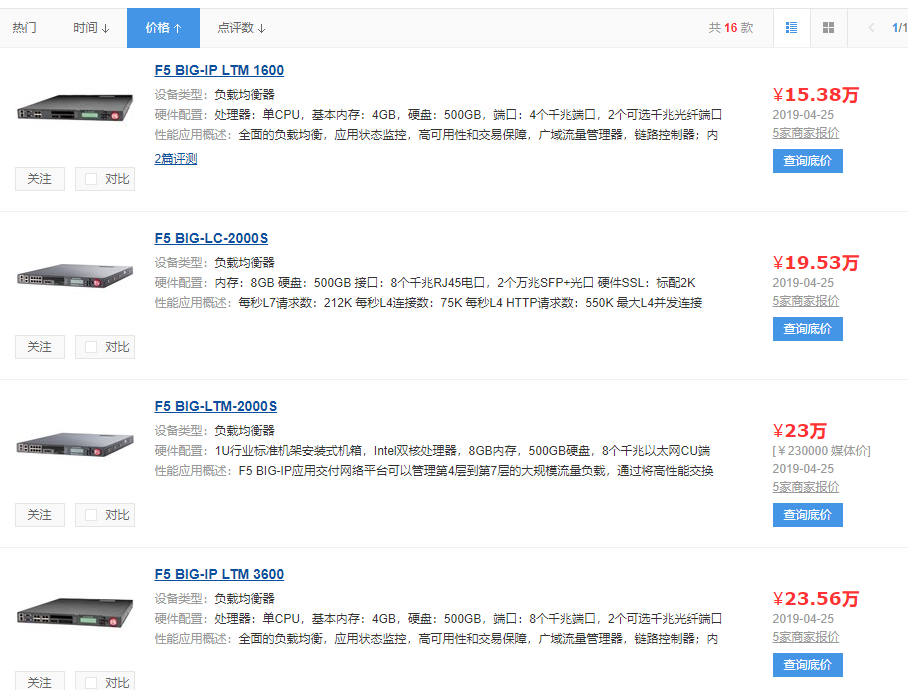Click 关注 for BIG-IP LTM 3600
Viewport: 908px width, 690px height.
[40, 681]
